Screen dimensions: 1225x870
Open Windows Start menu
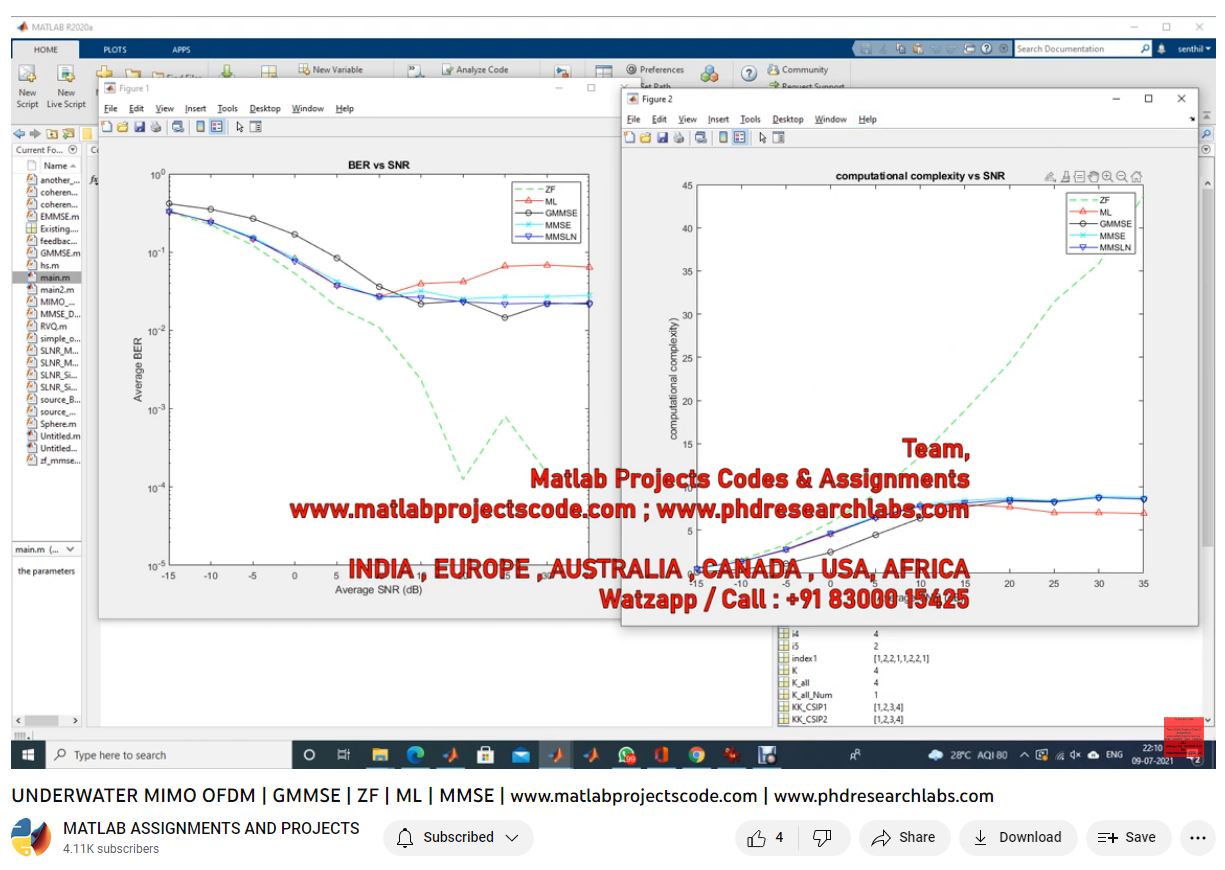pyautogui.click(x=27, y=755)
